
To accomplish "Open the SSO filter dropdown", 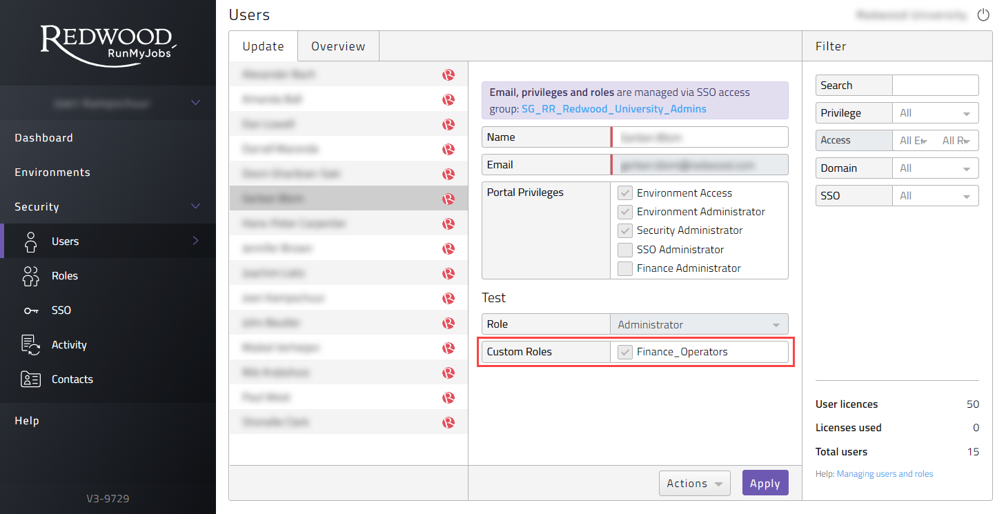I will [935, 196].
